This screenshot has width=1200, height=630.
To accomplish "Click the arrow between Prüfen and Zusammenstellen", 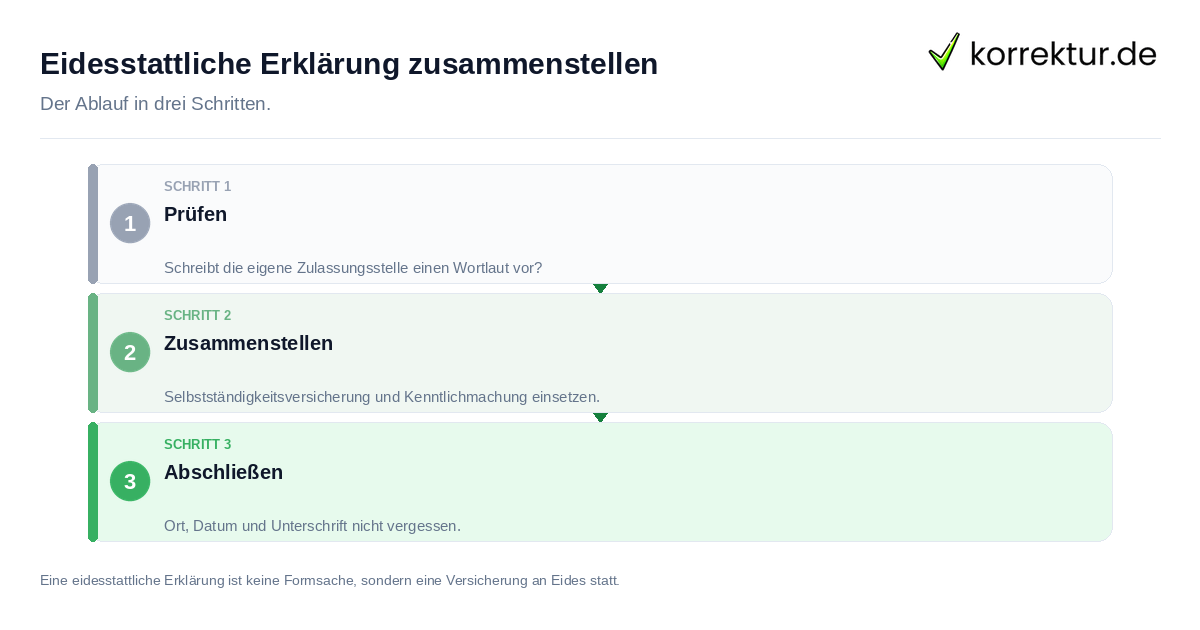I will 600,288.
